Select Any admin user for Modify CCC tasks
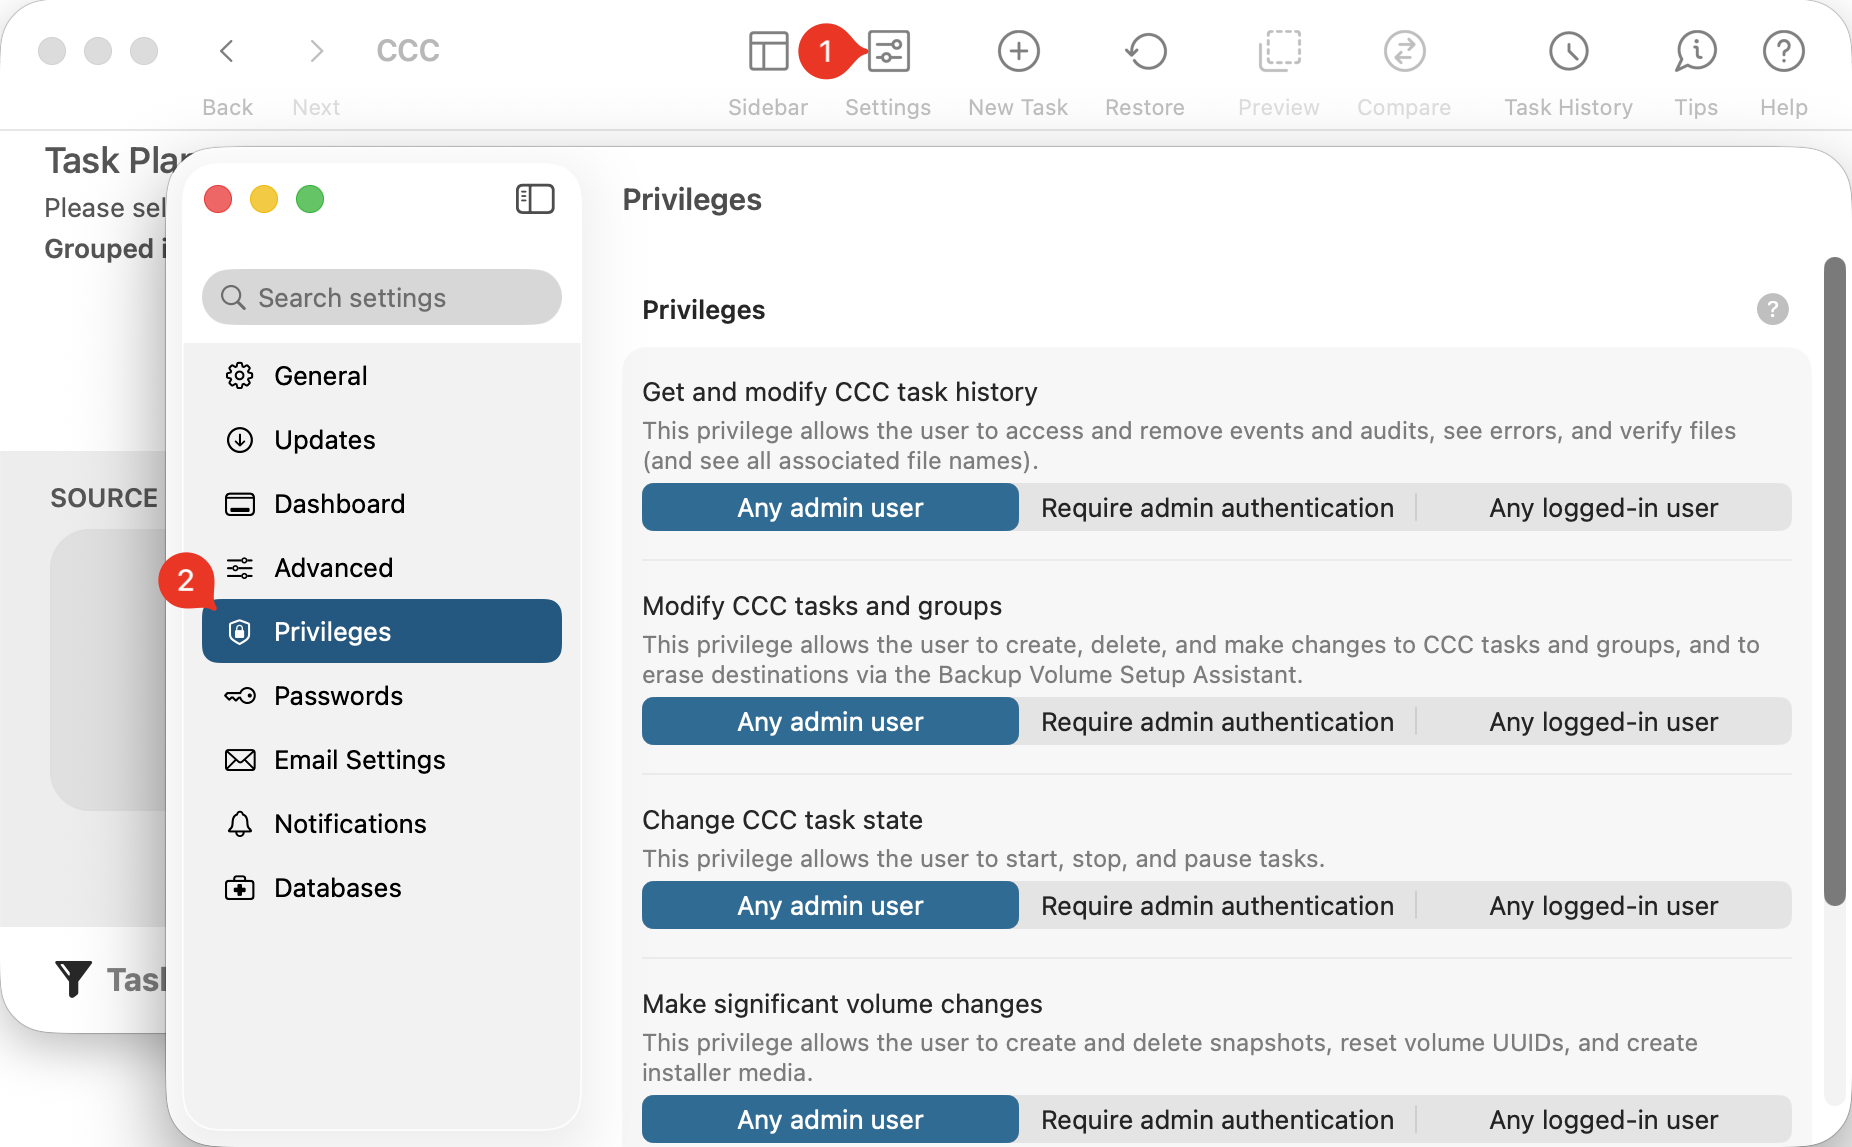This screenshot has width=1852, height=1147. pos(830,721)
